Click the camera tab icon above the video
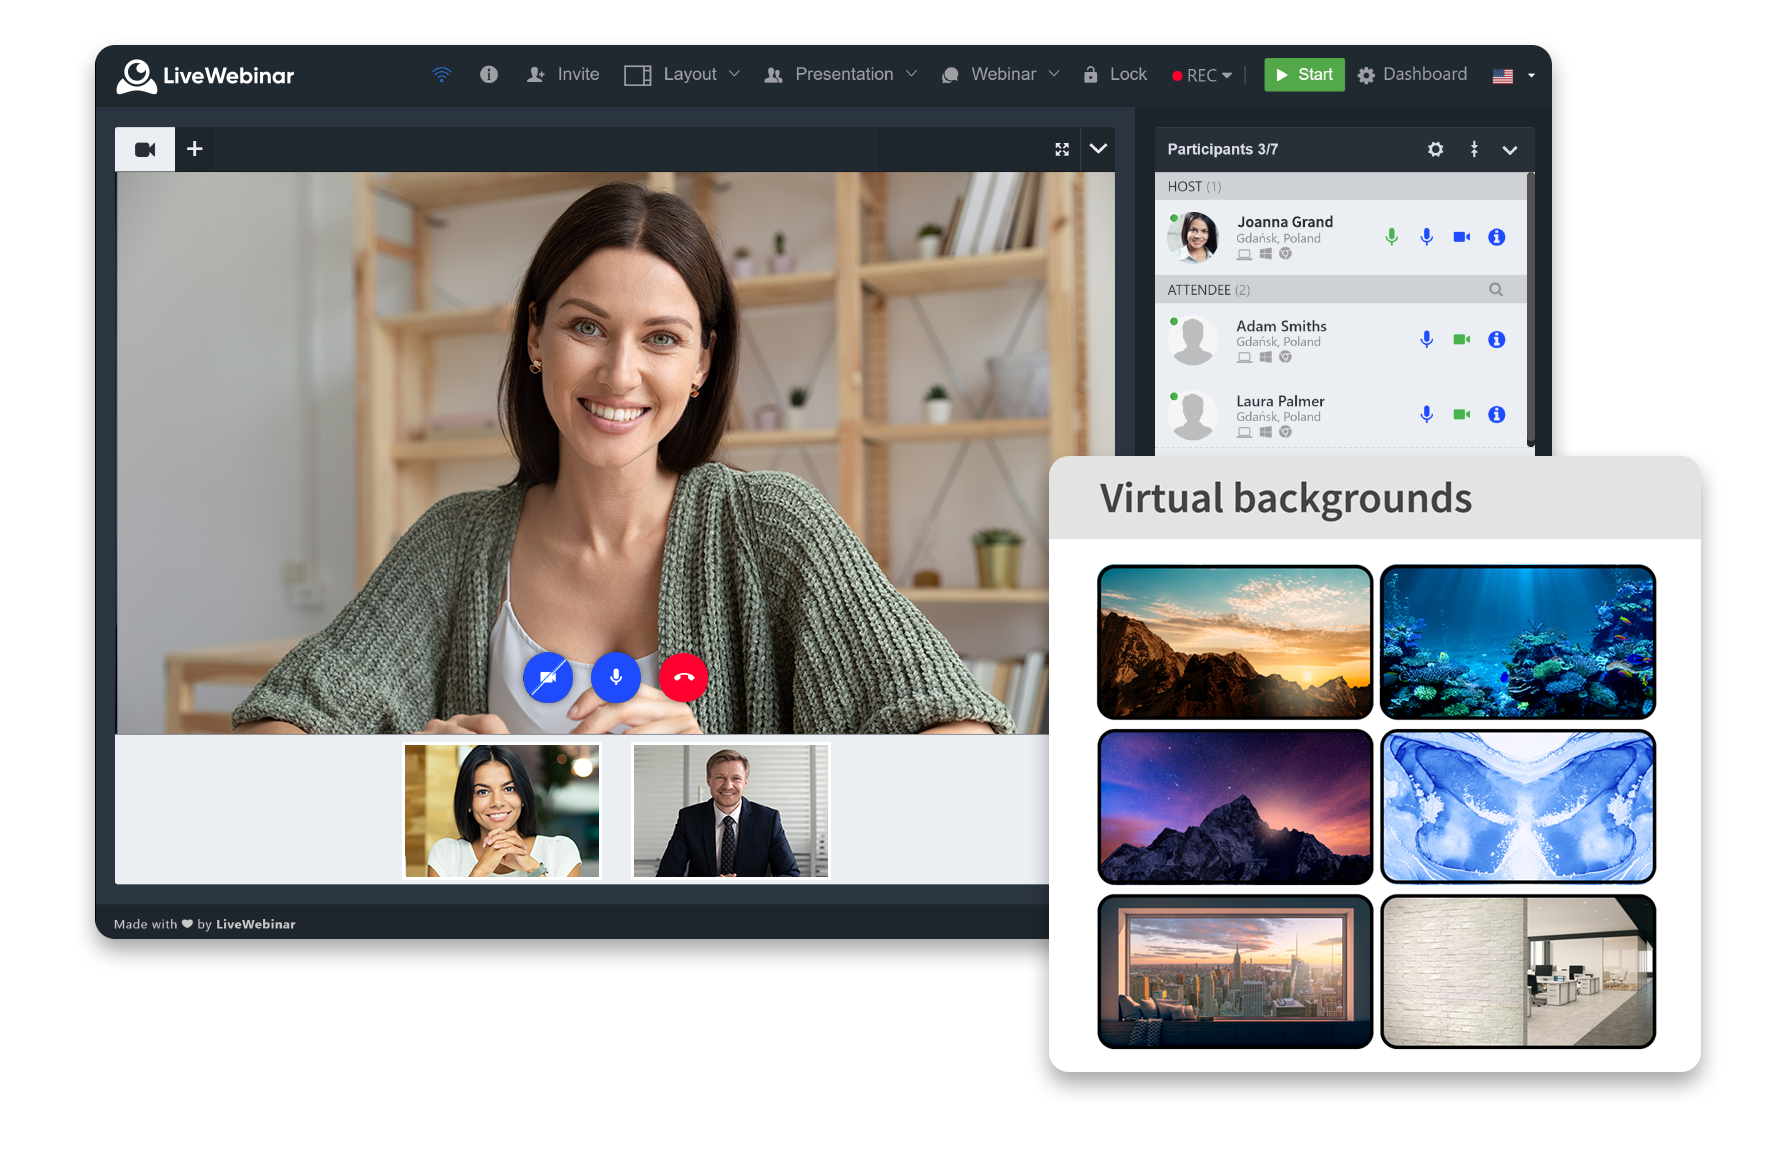Screen dimensions: 1792x1152 [144, 148]
